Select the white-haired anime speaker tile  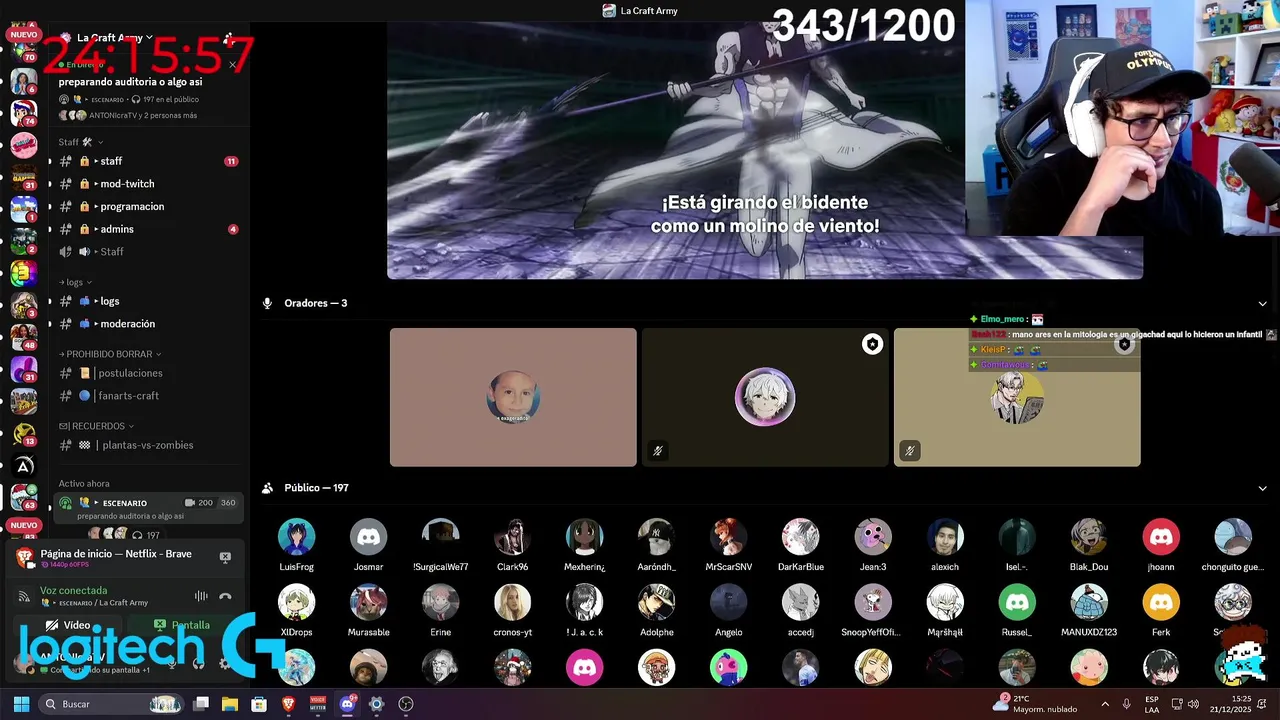765,397
